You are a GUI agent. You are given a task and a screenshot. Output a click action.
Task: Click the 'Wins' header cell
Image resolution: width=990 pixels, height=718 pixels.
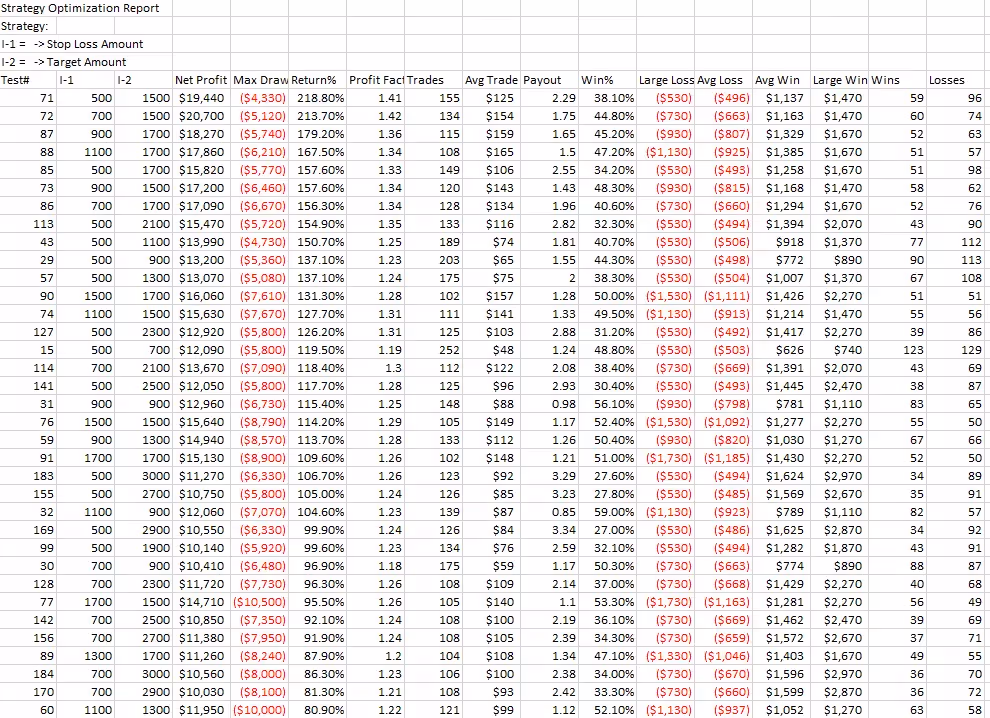coord(898,80)
